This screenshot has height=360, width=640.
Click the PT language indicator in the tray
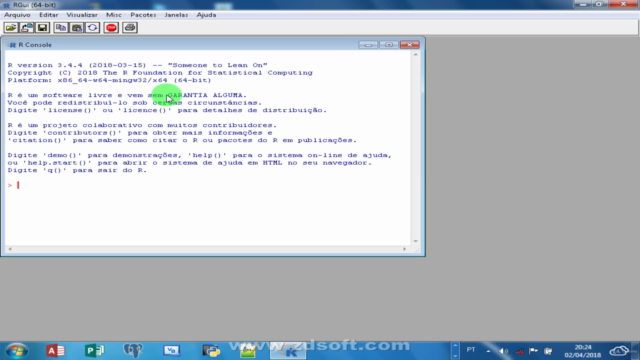tap(471, 350)
